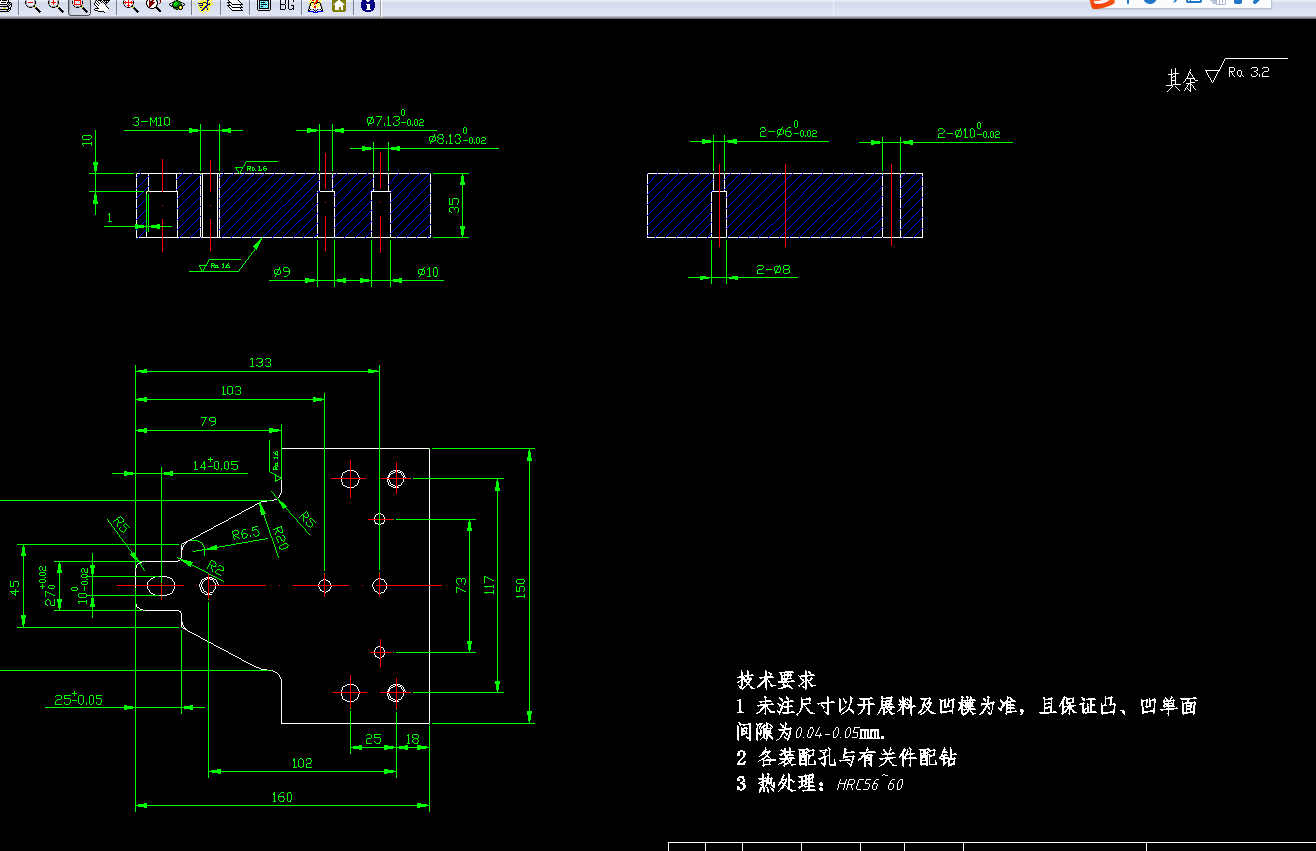
Task: Click the '133' dimension text
Action: 260,362
